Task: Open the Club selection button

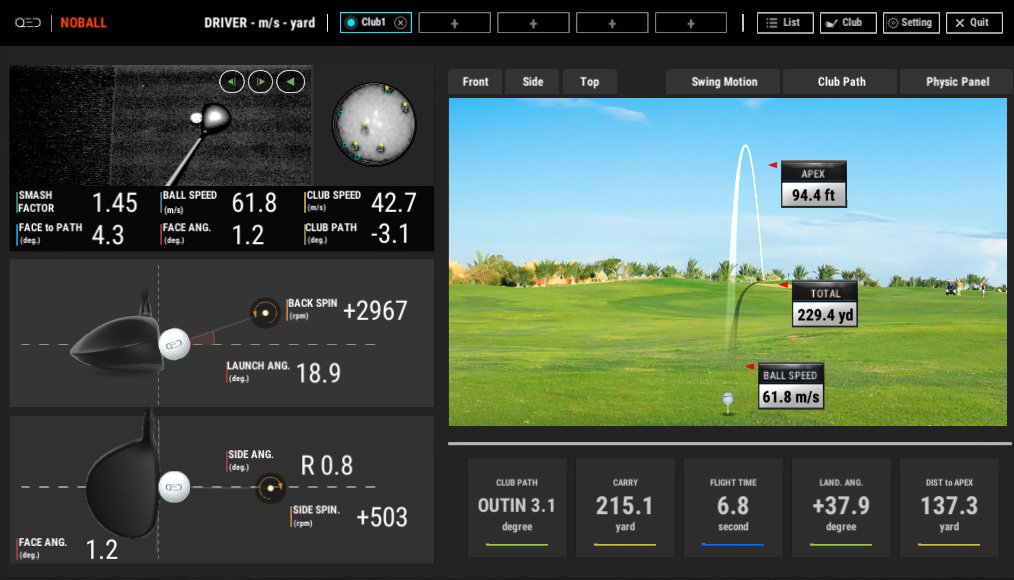Action: click(848, 23)
